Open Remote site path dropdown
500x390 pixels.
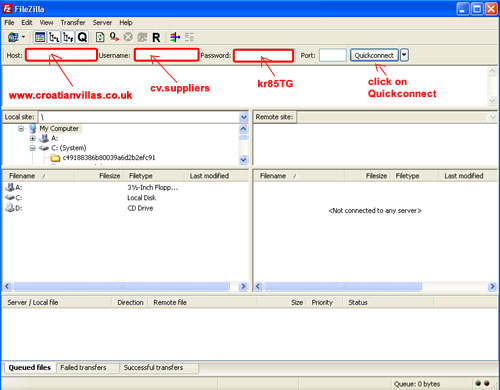[x=493, y=117]
